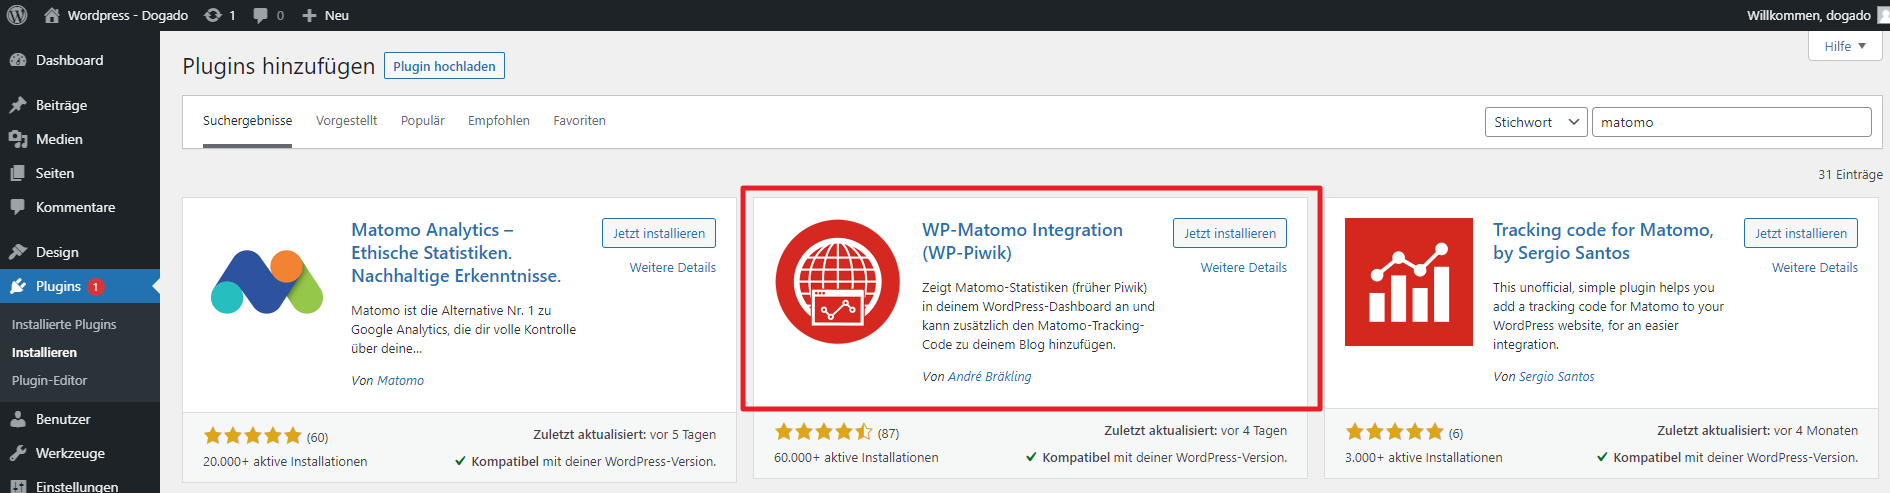Open the Wordpress - Dogado site home link
The image size is (1890, 493).
(x=116, y=15)
